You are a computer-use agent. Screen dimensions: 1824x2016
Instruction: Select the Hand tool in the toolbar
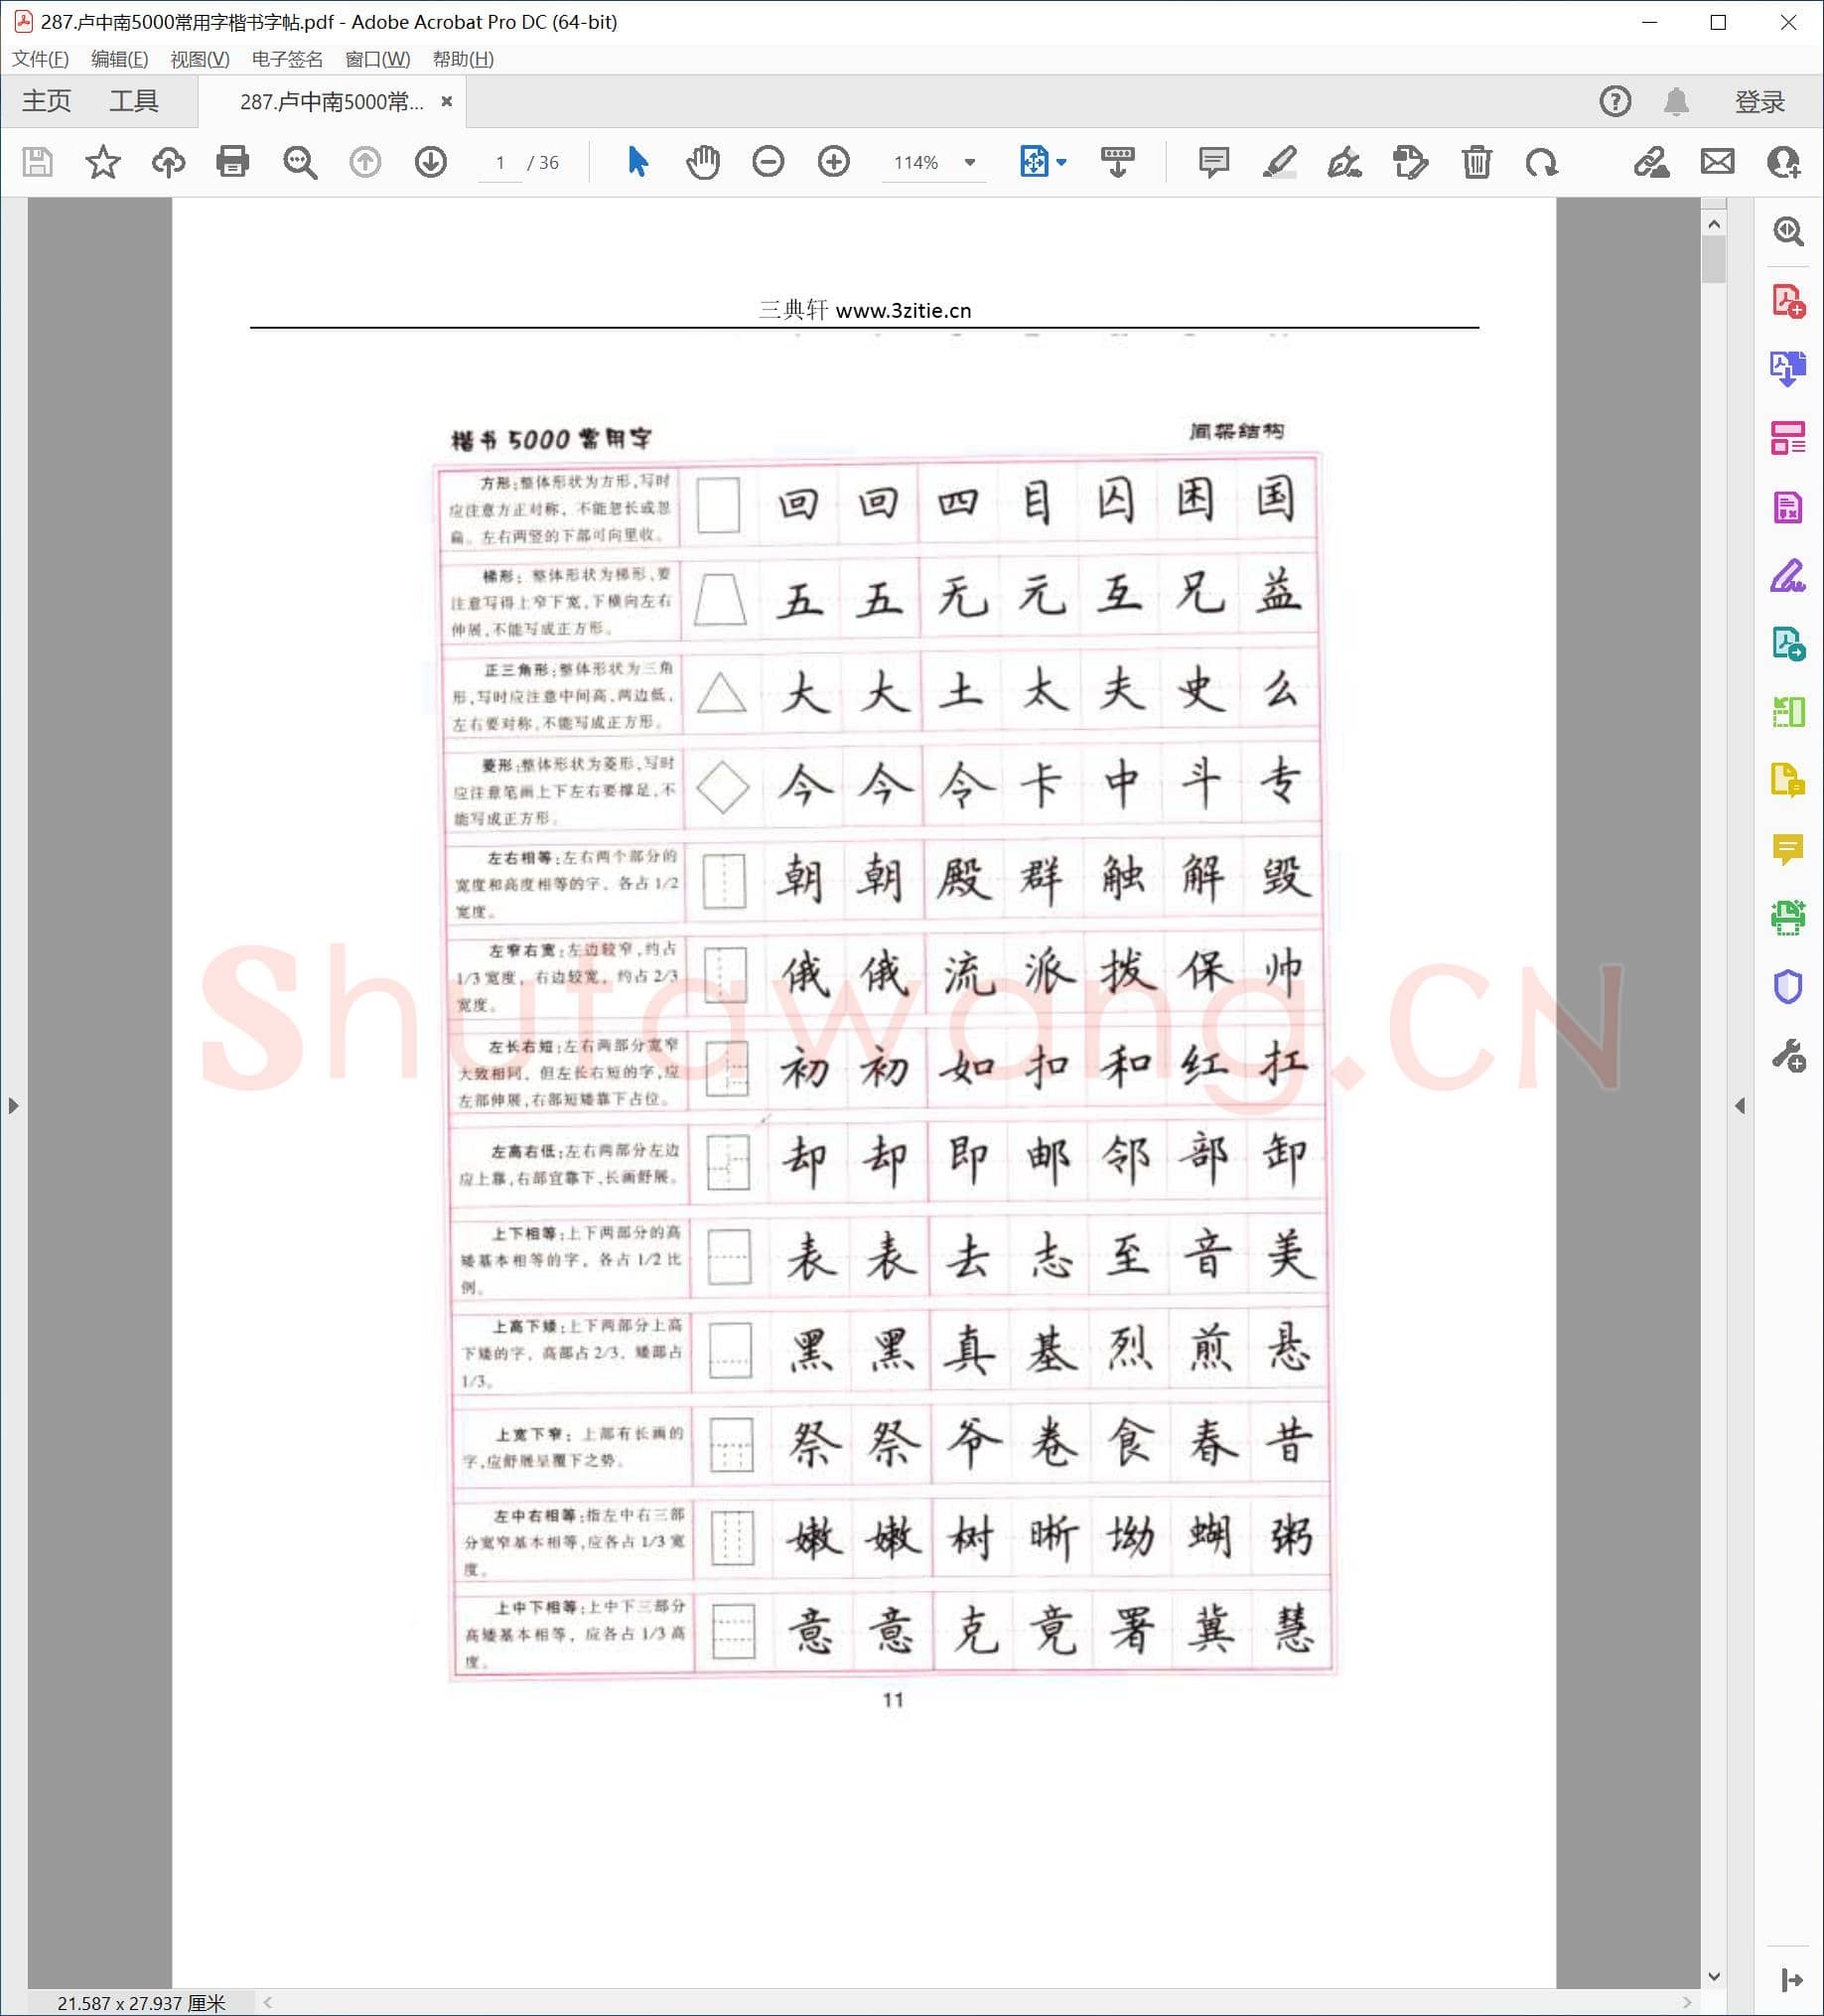[x=703, y=161]
